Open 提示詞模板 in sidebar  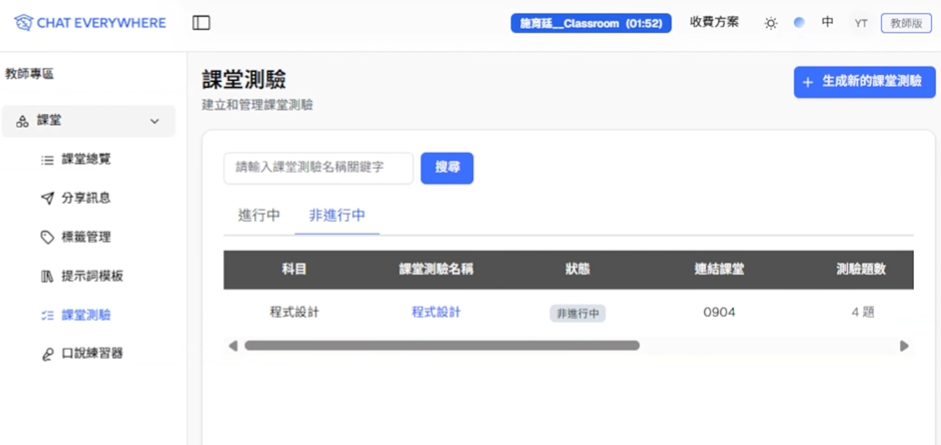click(92, 276)
